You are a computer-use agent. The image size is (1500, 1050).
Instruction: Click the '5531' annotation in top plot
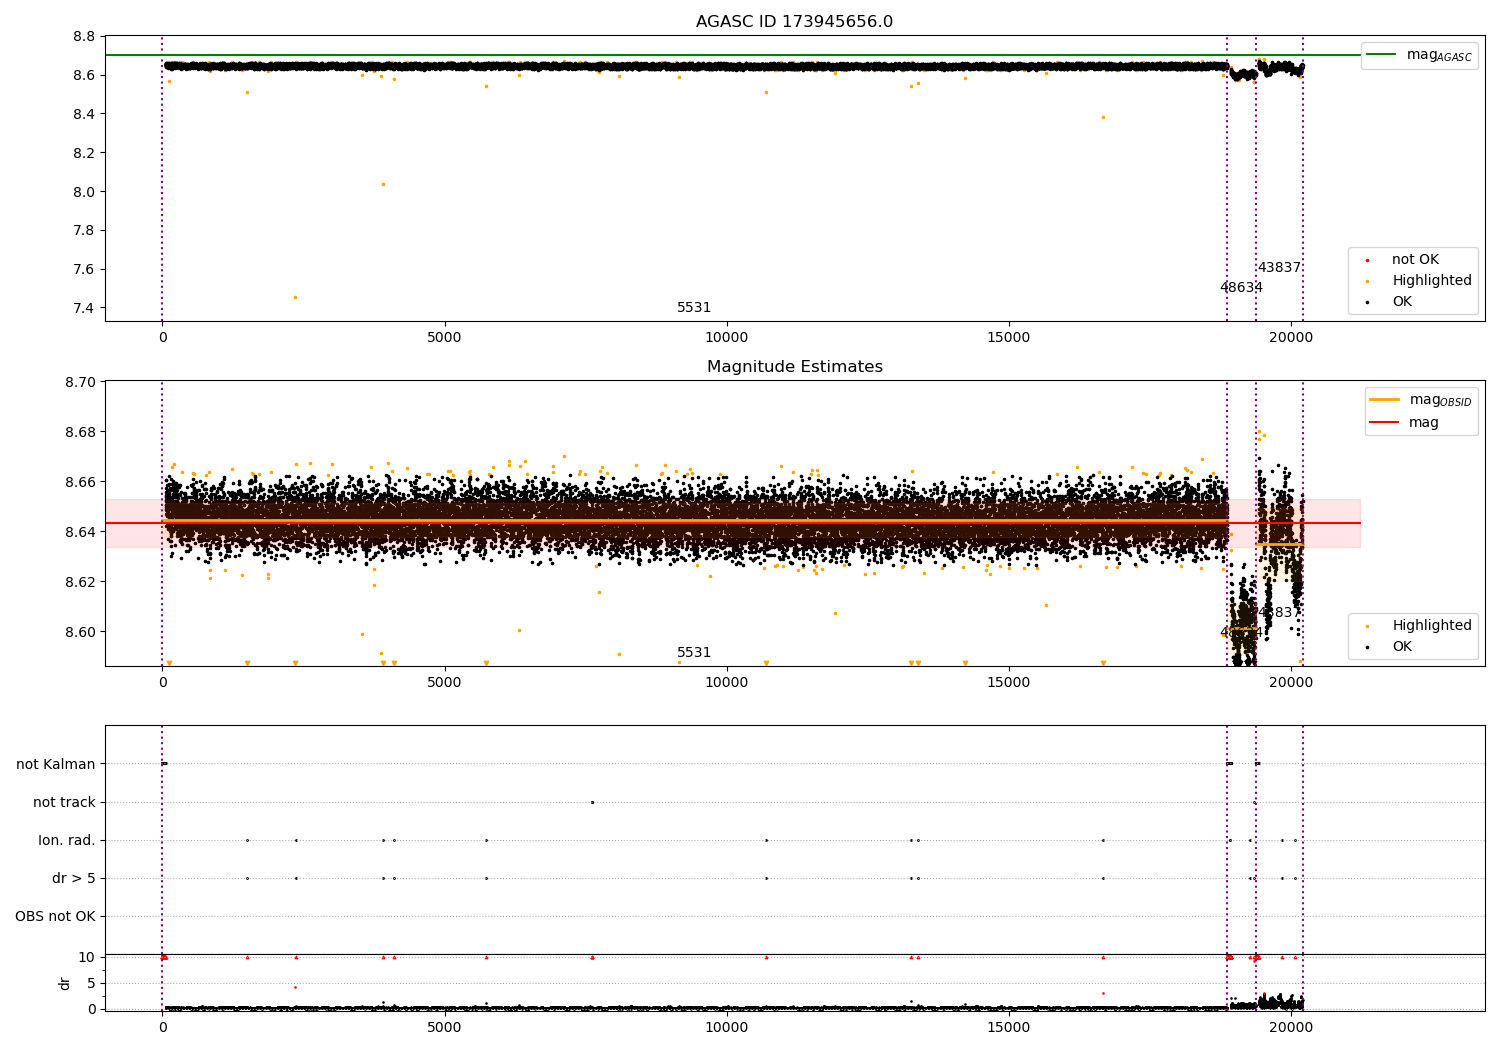[x=694, y=308]
